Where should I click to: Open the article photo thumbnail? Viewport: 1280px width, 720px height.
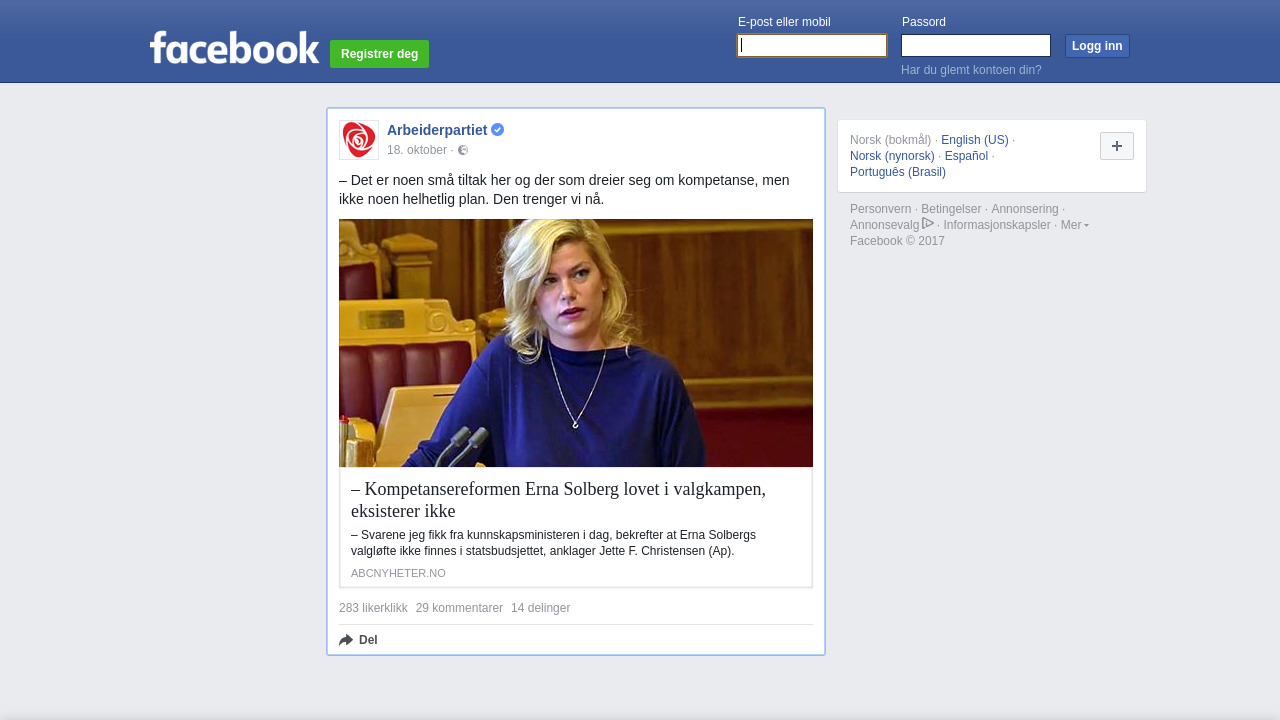[x=575, y=343]
